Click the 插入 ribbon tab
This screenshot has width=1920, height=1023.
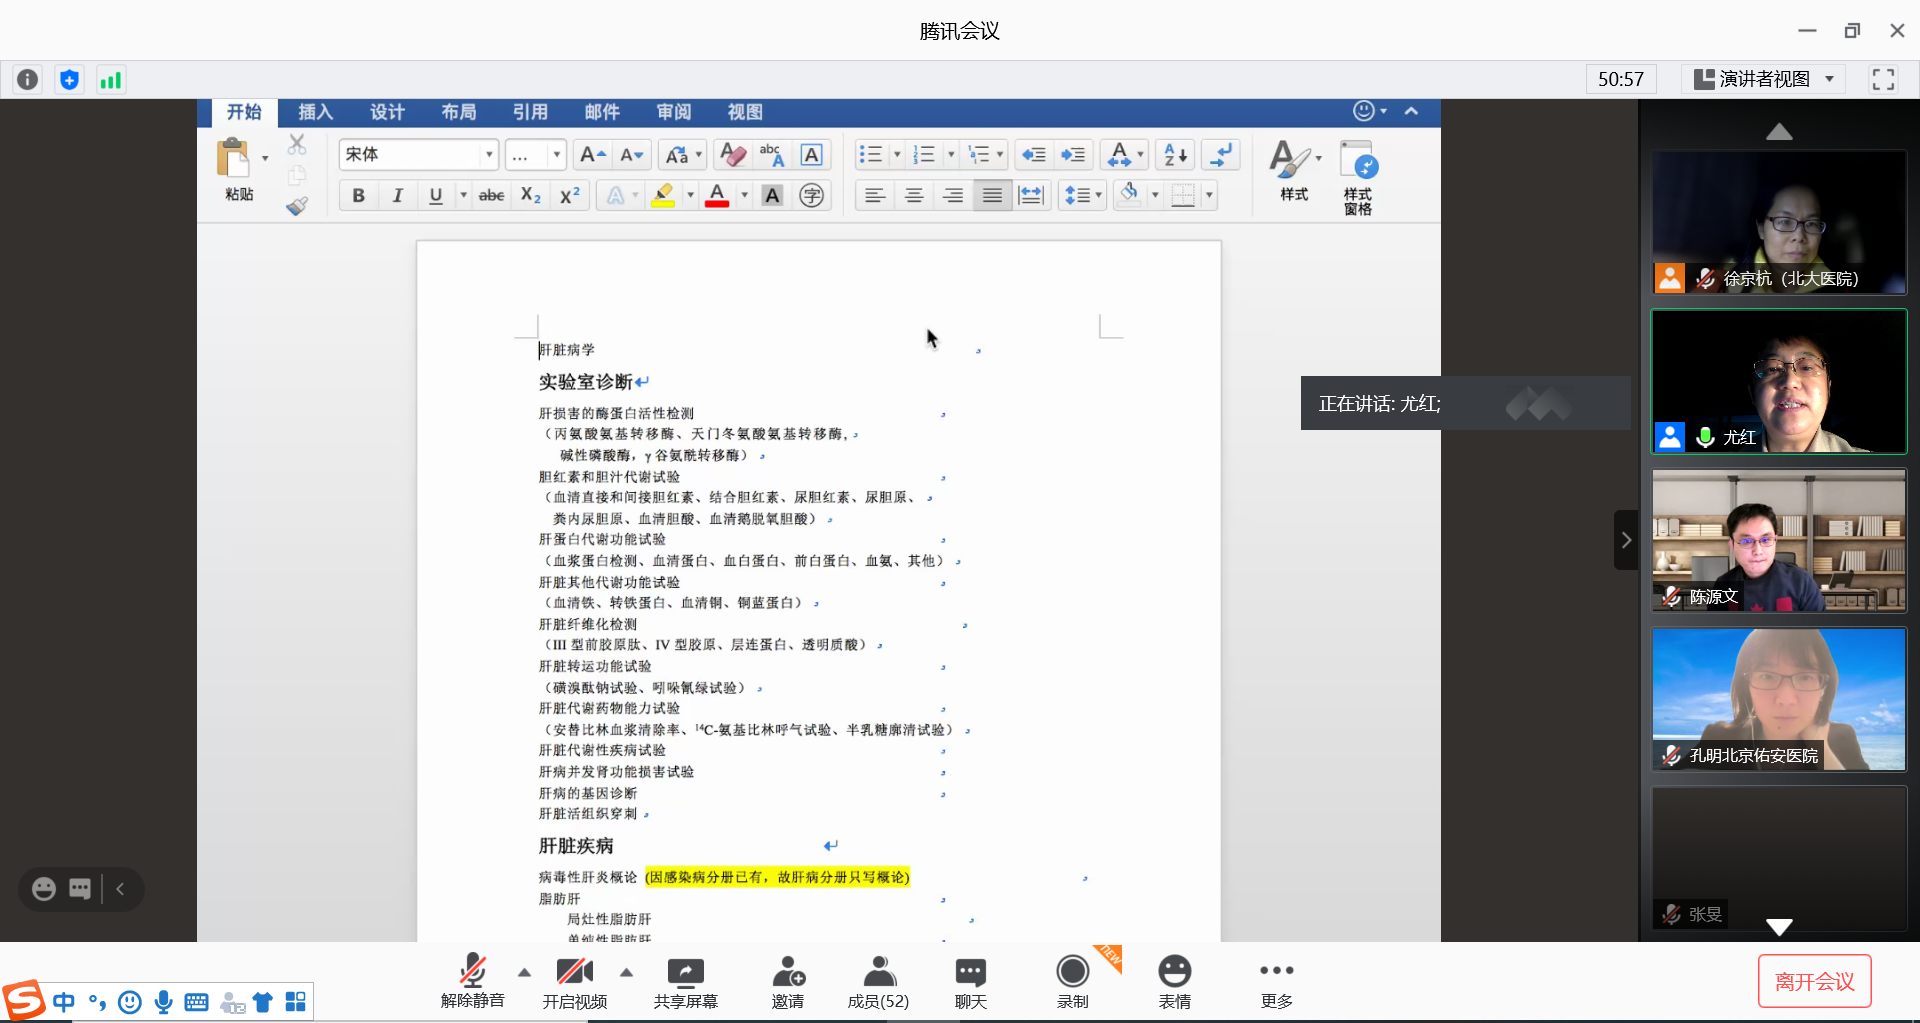coord(315,112)
